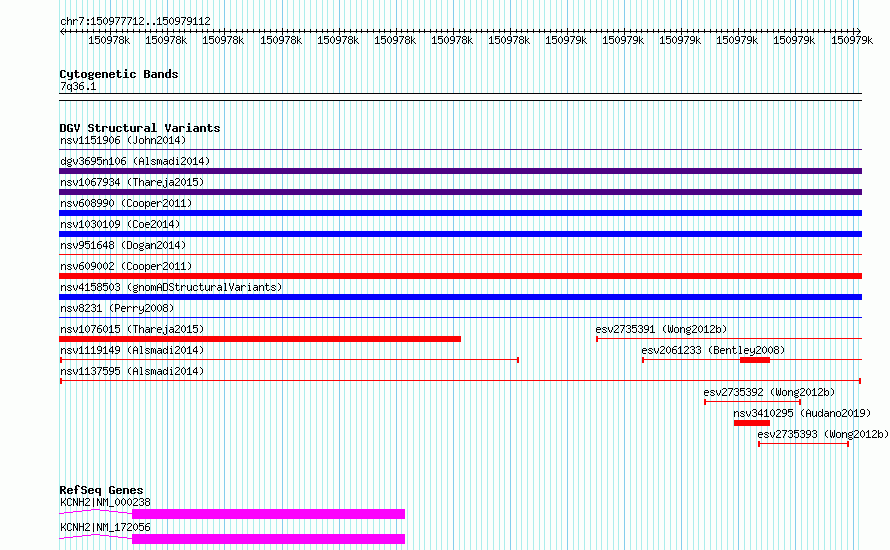Open the dgv3695n106 (Alsmadi2014) variant label
Viewport: 890px width, 550px height.
coord(135,161)
